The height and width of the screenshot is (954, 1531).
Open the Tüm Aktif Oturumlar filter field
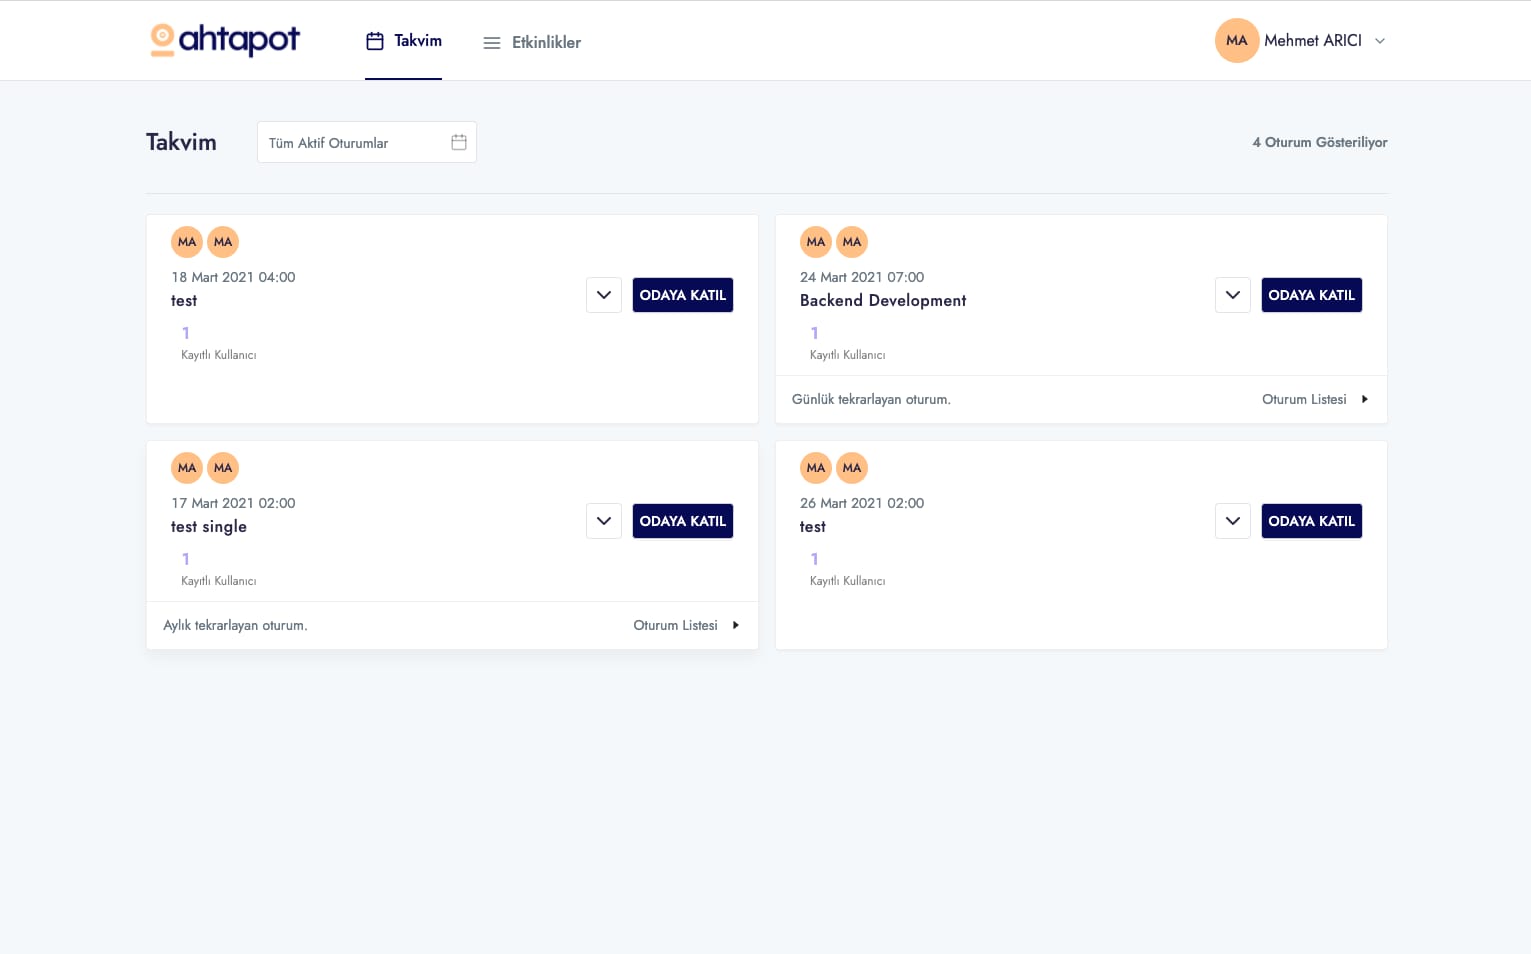pos(367,142)
